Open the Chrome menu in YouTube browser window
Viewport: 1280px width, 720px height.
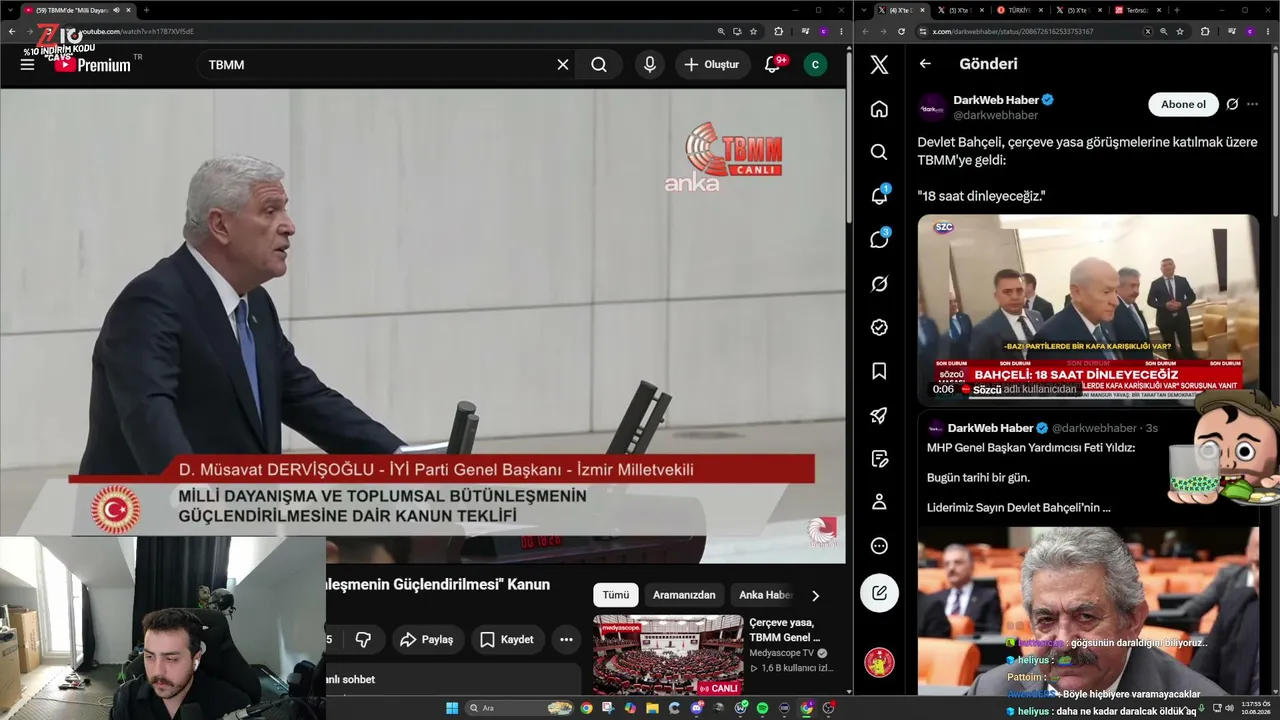[841, 31]
